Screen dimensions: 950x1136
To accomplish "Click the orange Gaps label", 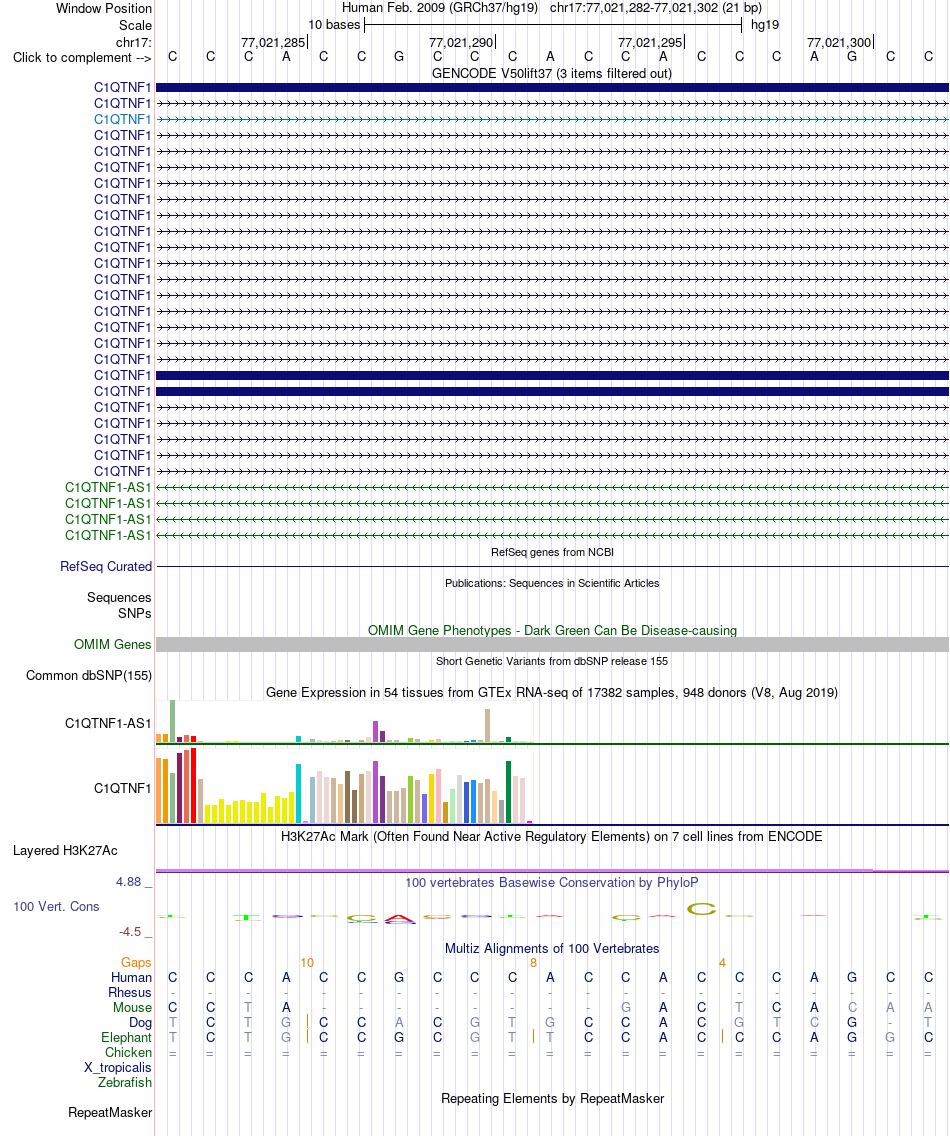I will (x=136, y=963).
